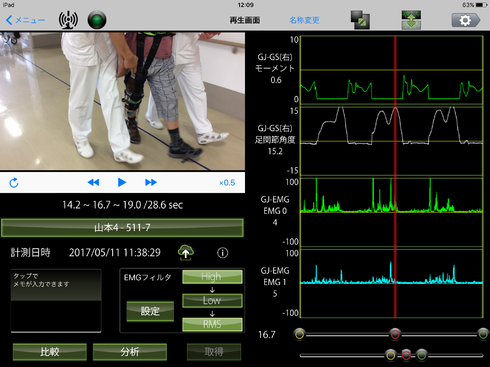The image size is (490, 367).
Task: Tap the GJ-EMG EMG 0 graph
Action: 392,212
